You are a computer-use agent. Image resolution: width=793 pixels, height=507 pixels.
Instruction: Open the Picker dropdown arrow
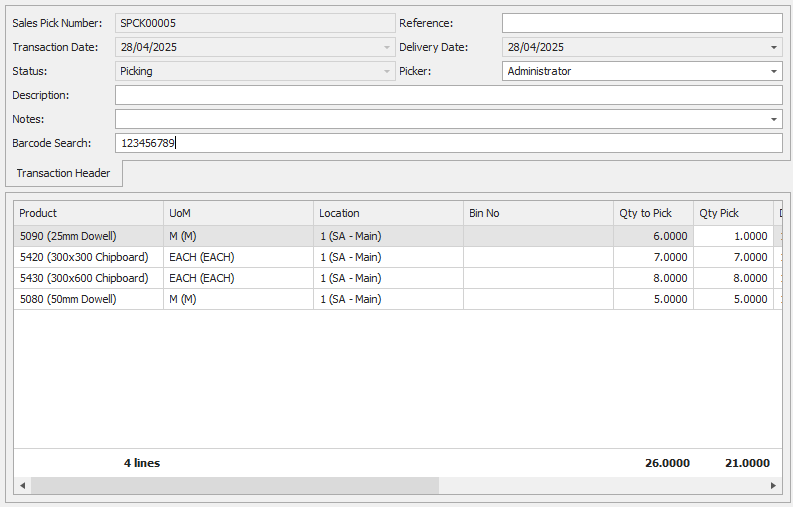[773, 71]
